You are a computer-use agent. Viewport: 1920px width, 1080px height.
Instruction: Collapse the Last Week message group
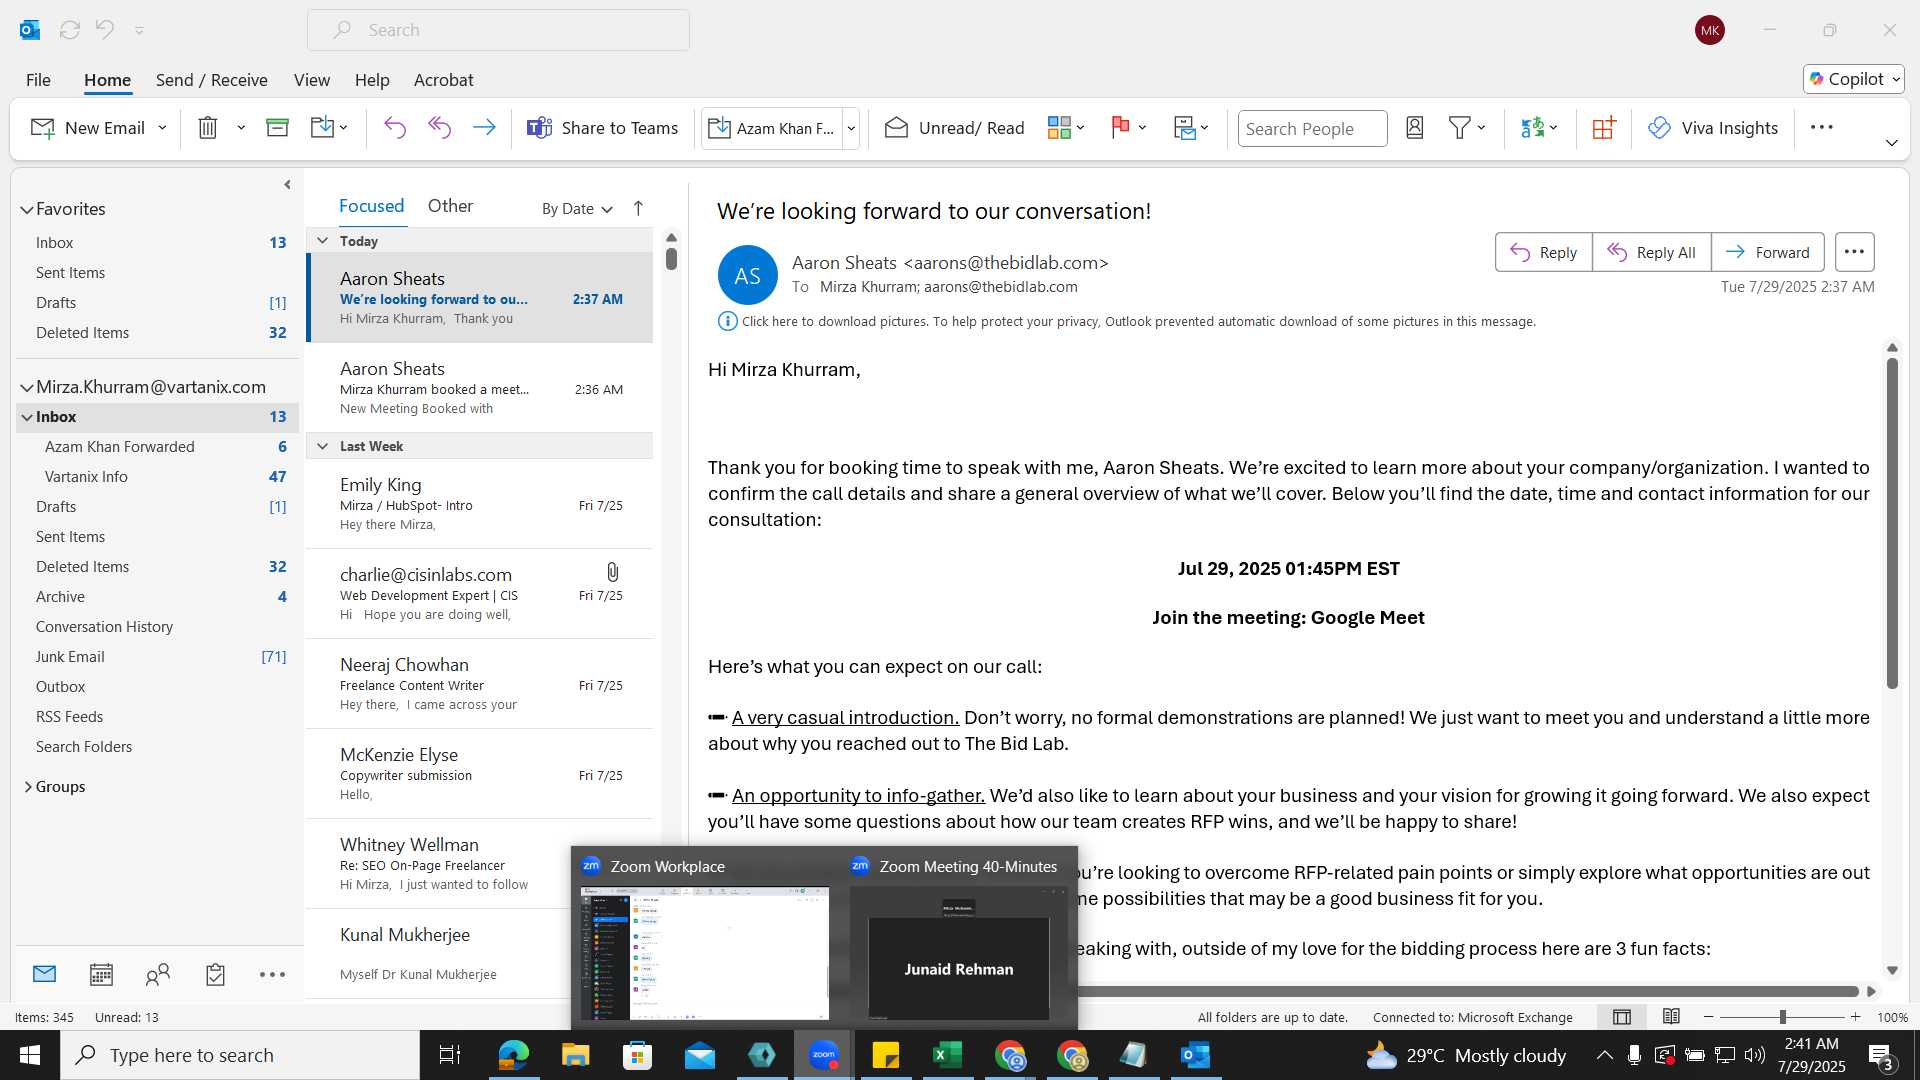tap(322, 446)
